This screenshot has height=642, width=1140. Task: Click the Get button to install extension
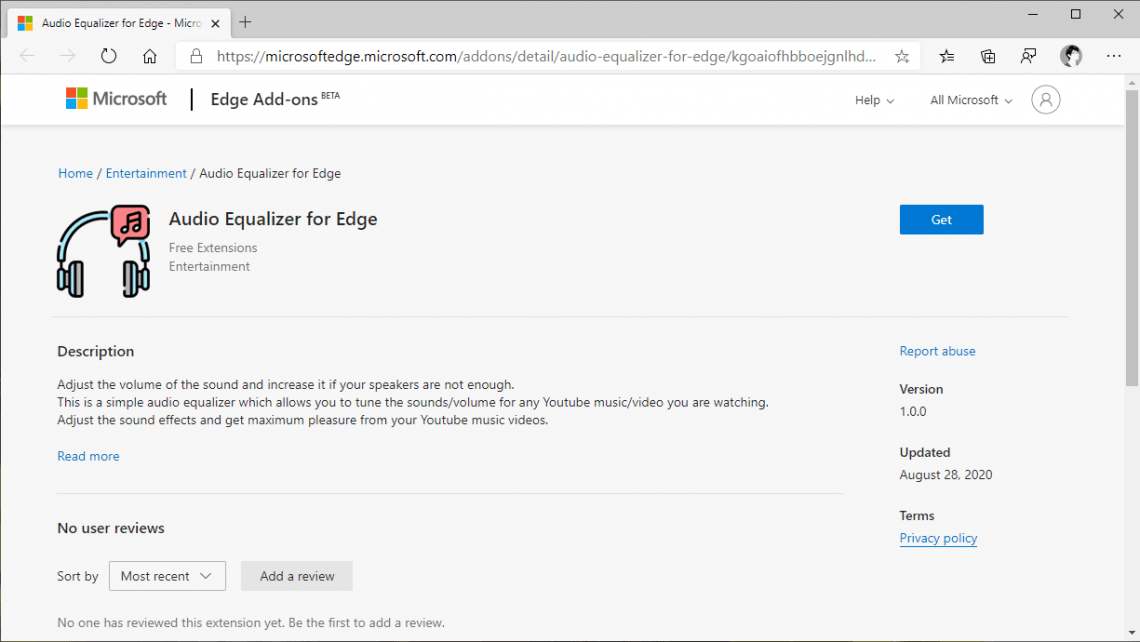pos(940,219)
